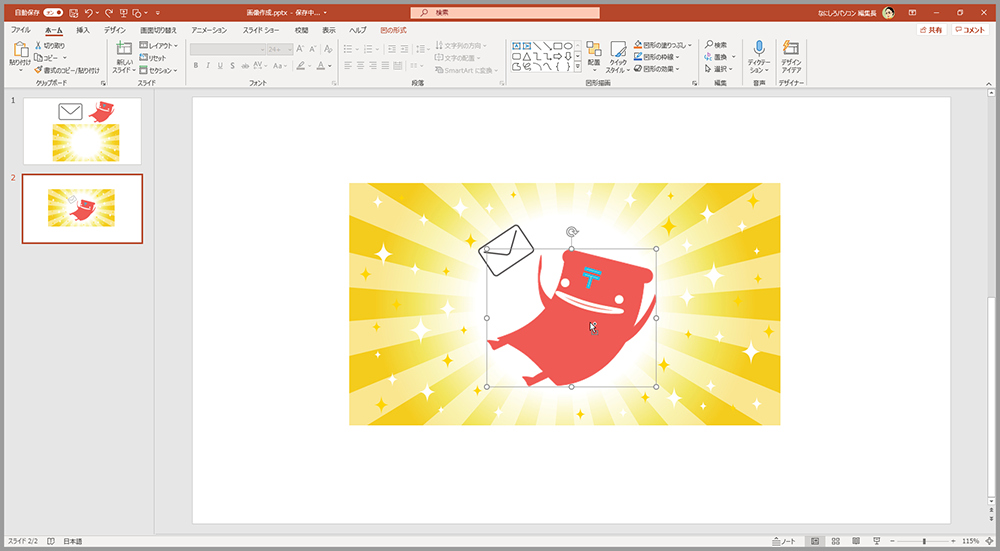Open the ファイル tab
This screenshot has height=551, width=1000.
pyautogui.click(x=20, y=30)
